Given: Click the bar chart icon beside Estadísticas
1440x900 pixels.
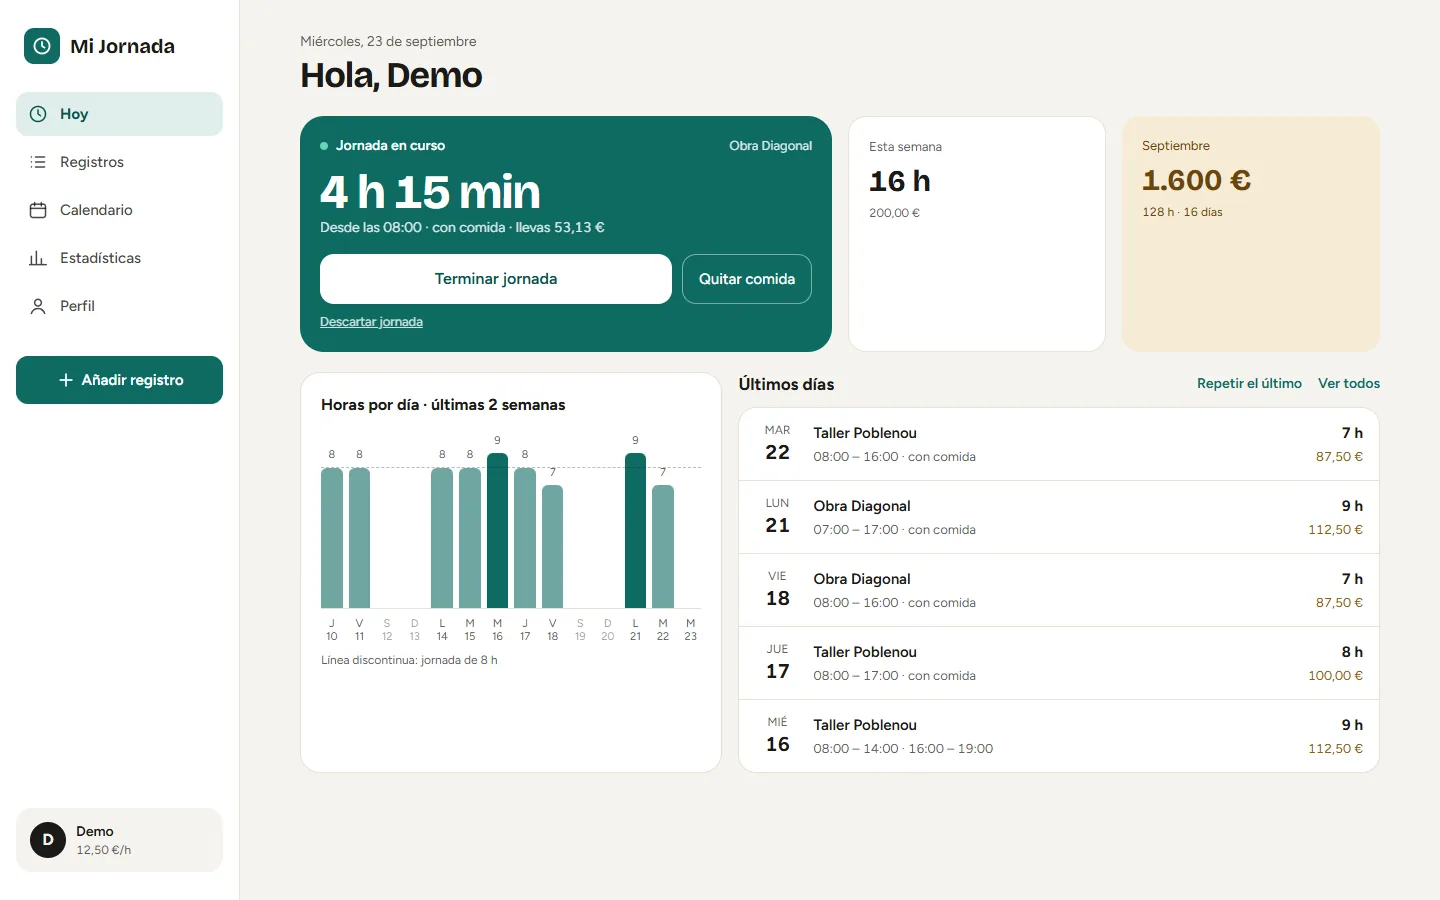Looking at the screenshot, I should (x=38, y=258).
